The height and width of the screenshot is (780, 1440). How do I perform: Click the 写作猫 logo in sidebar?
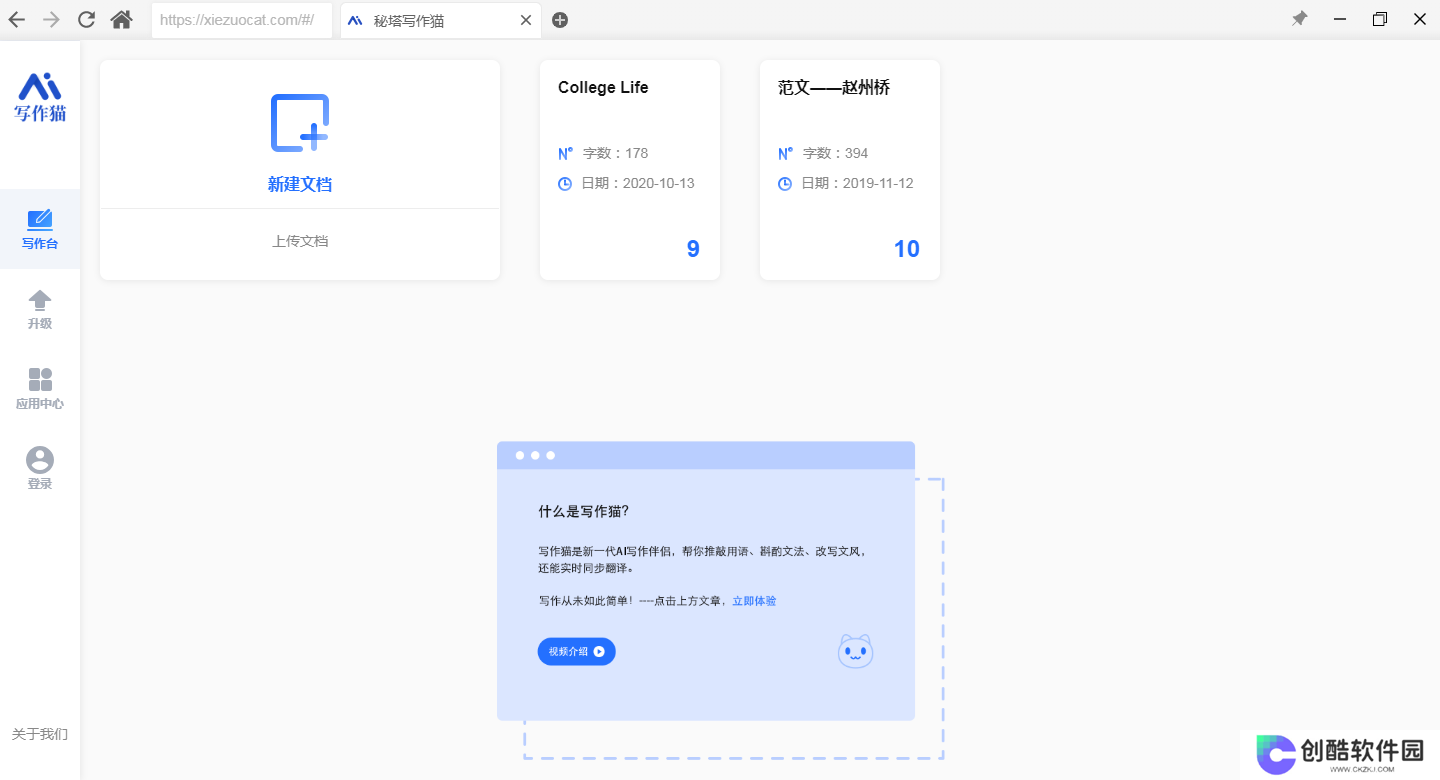pos(40,97)
